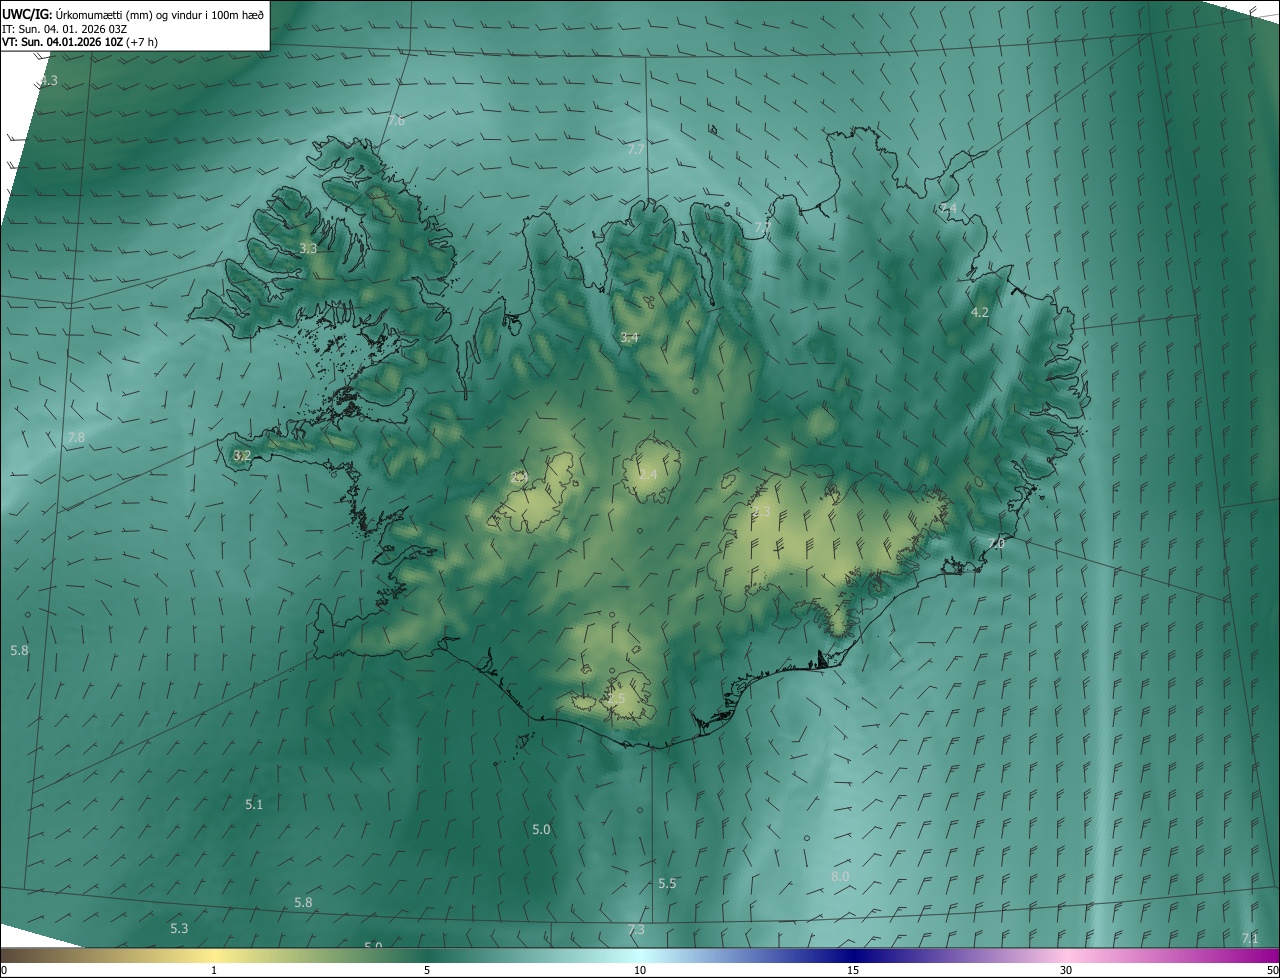Select the 5 tick label on the colour scale
Image resolution: width=1280 pixels, height=978 pixels.
427,971
